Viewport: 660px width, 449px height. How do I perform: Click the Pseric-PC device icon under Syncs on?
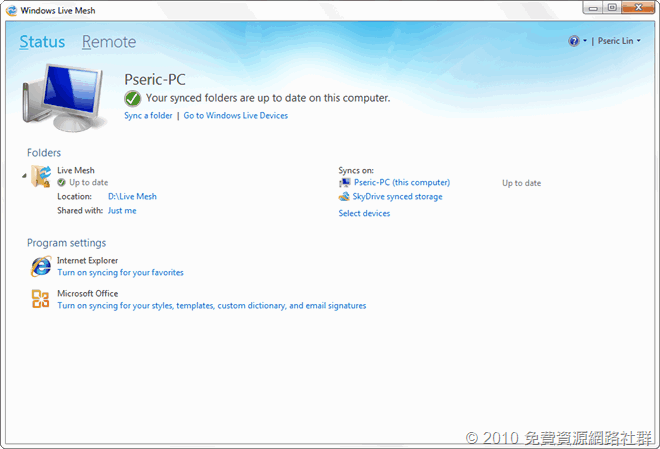pos(345,182)
